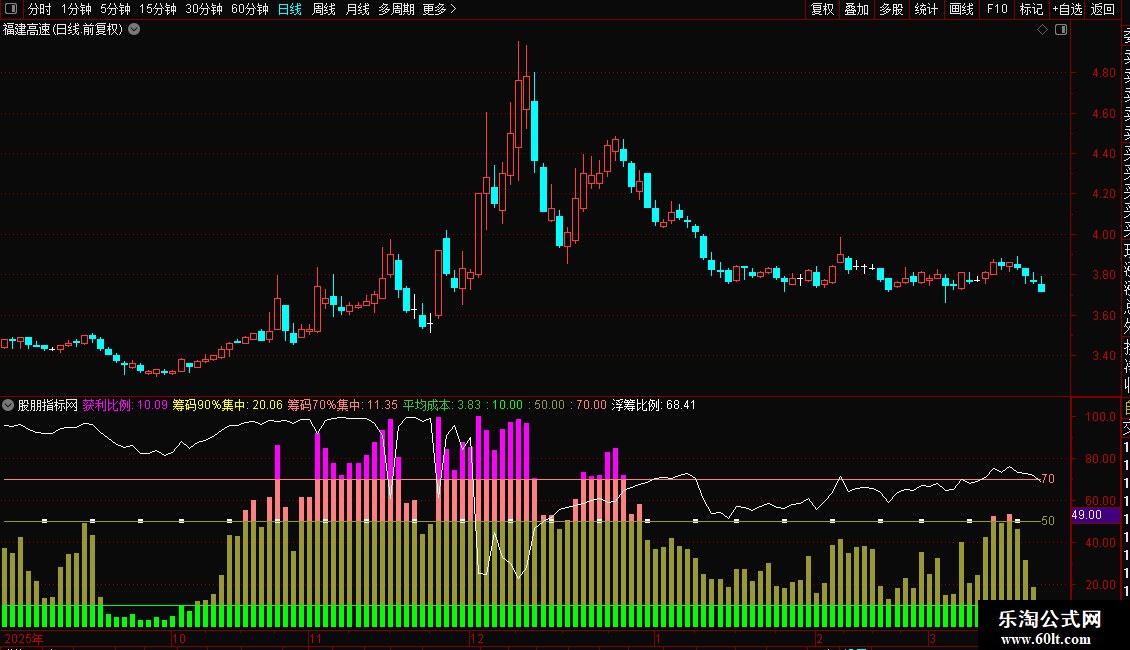Open dropdown next to 福建高速 title
Image resolution: width=1130 pixels, height=650 pixels.
tap(134, 30)
